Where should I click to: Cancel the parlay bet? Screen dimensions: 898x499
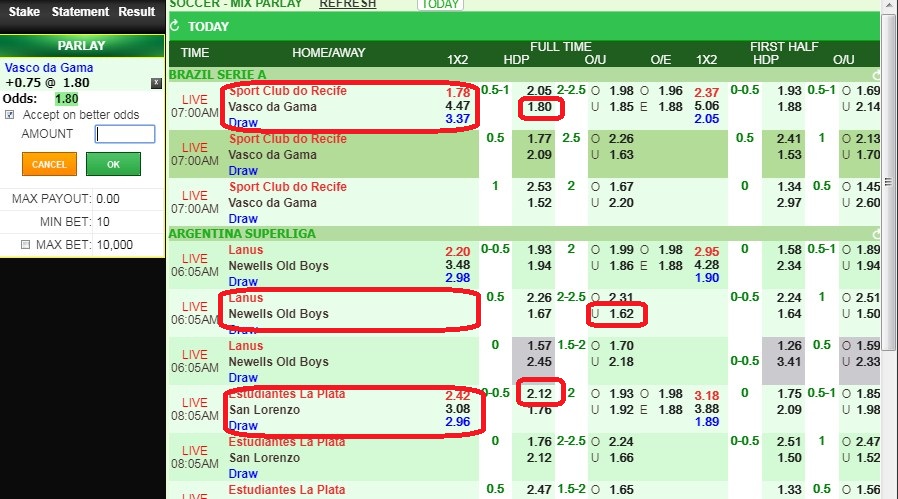[x=49, y=164]
